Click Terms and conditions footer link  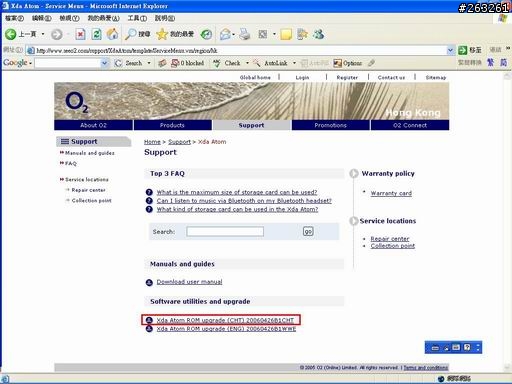426,368
